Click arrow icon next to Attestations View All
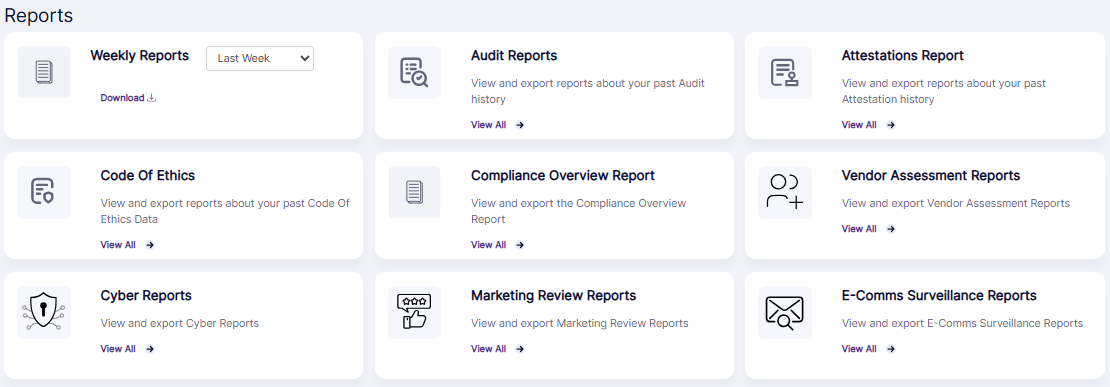This screenshot has height=387, width=1110. click(x=891, y=125)
